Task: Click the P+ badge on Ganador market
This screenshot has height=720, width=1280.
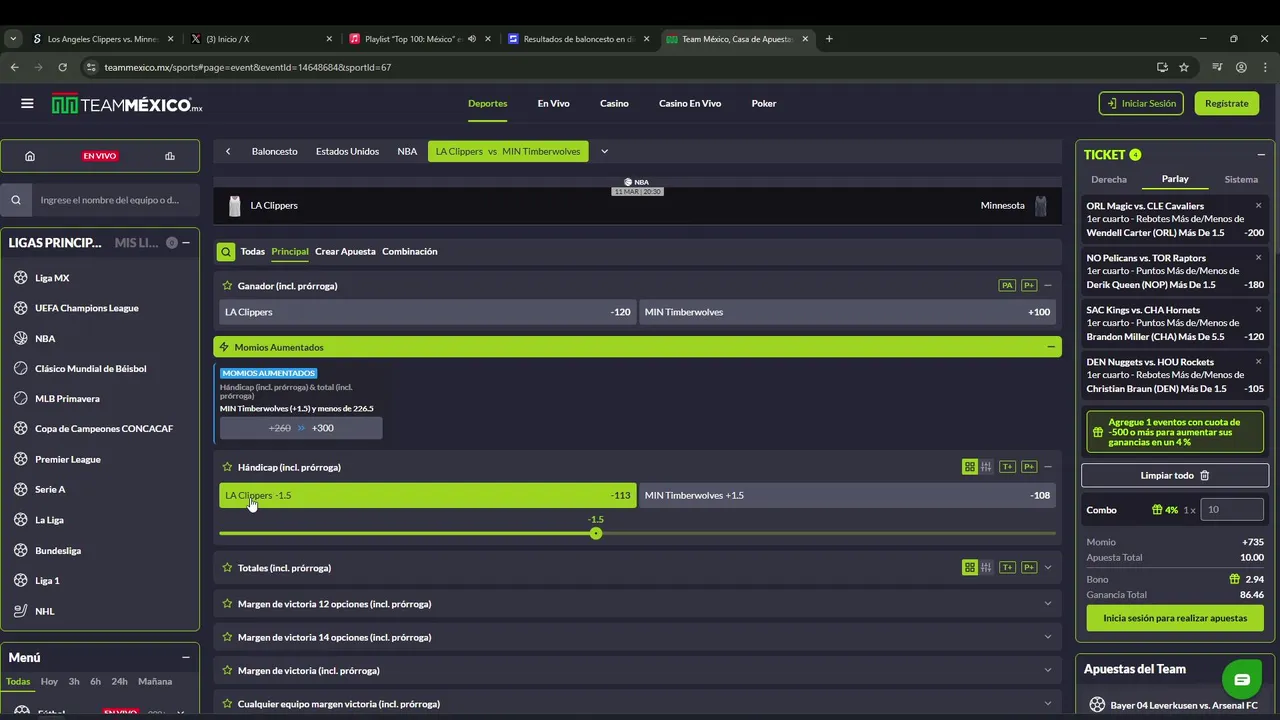Action: (1028, 286)
